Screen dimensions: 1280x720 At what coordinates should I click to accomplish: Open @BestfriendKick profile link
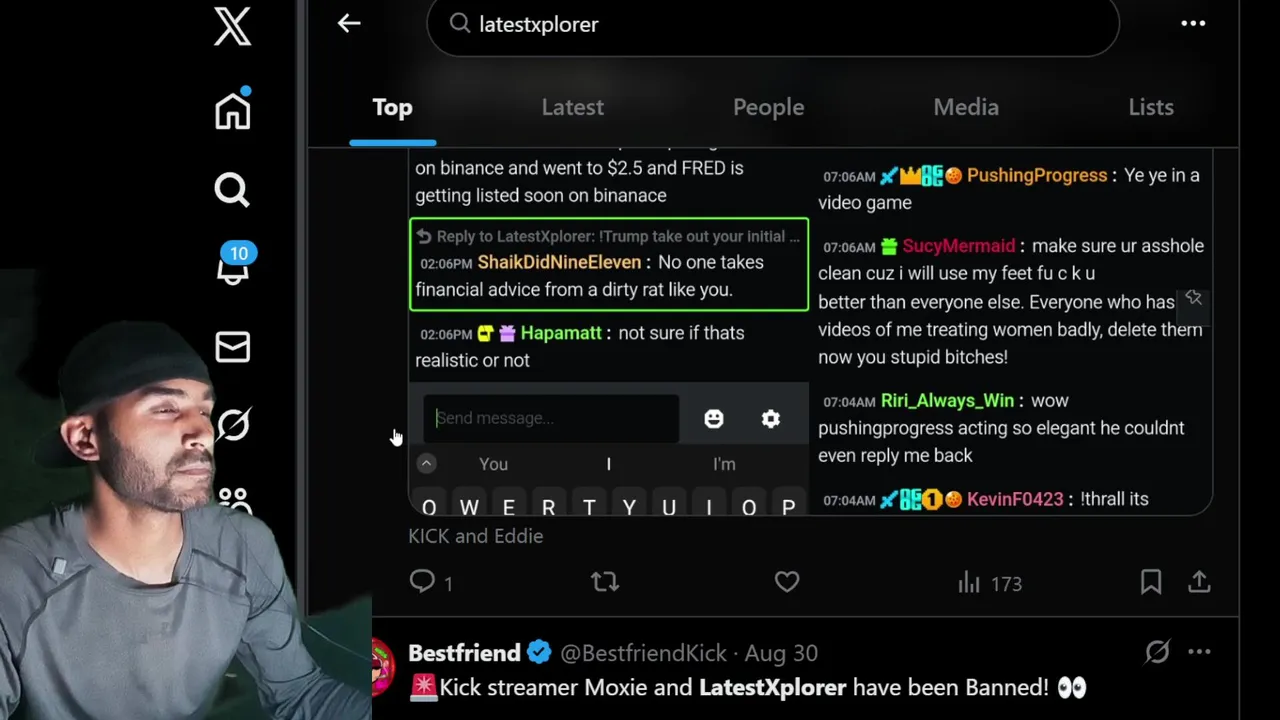tap(643, 653)
